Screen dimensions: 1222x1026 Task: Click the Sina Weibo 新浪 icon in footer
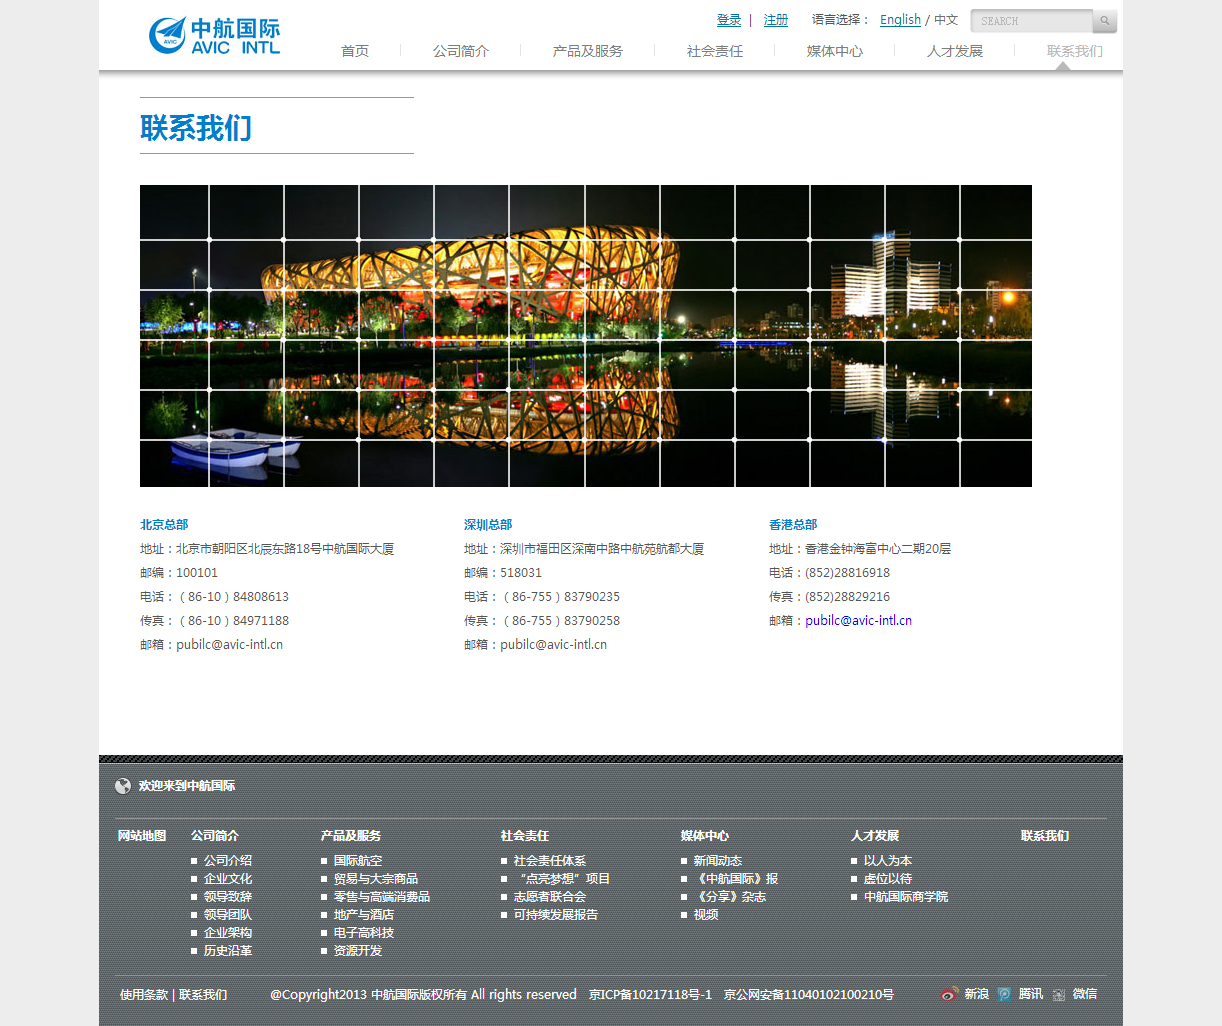[948, 994]
